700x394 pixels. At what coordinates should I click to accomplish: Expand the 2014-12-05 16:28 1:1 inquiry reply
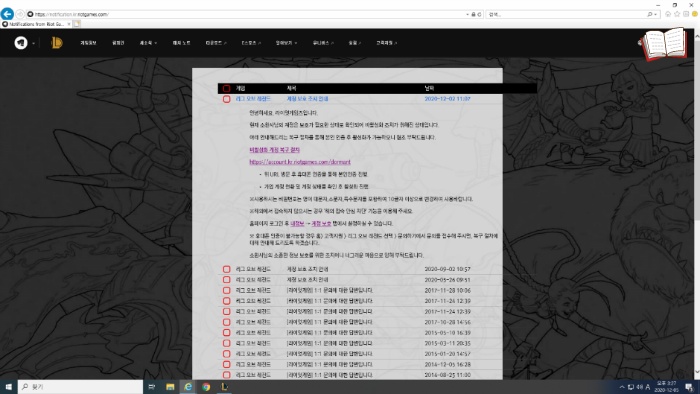329,365
